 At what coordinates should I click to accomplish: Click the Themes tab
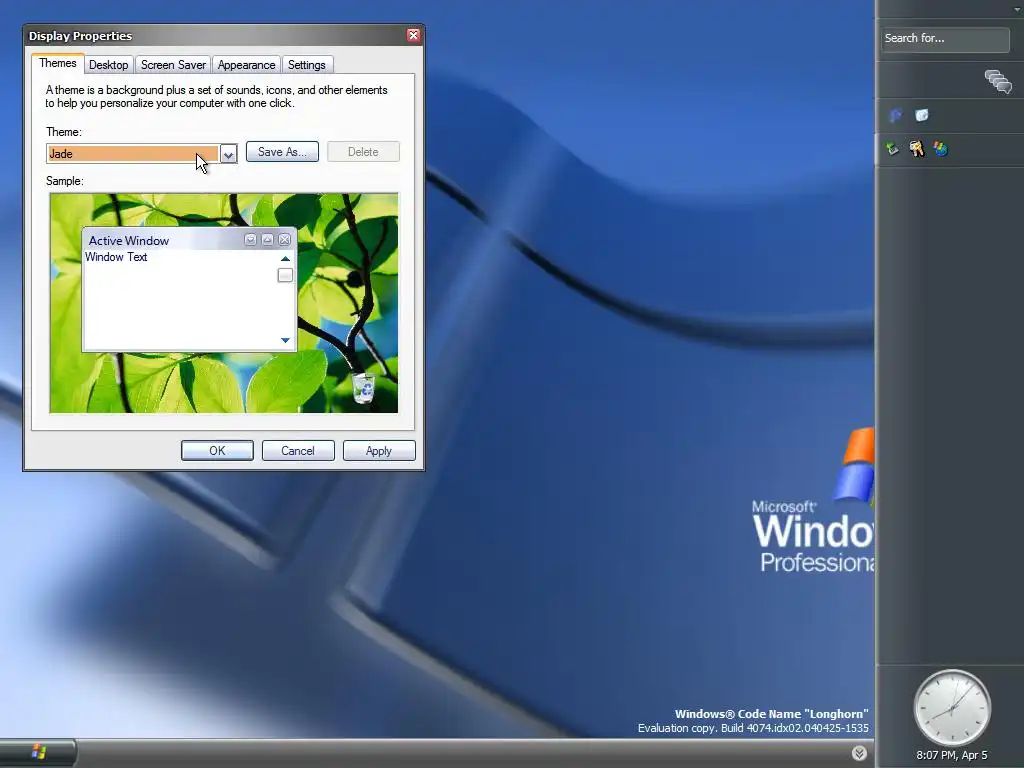pyautogui.click(x=57, y=63)
